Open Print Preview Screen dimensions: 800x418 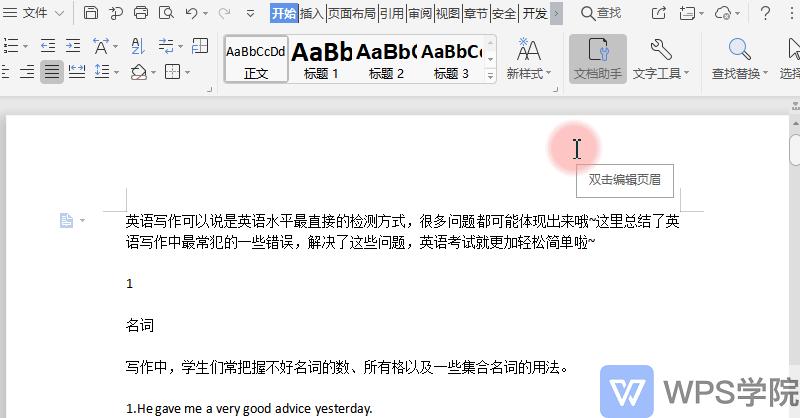point(166,13)
